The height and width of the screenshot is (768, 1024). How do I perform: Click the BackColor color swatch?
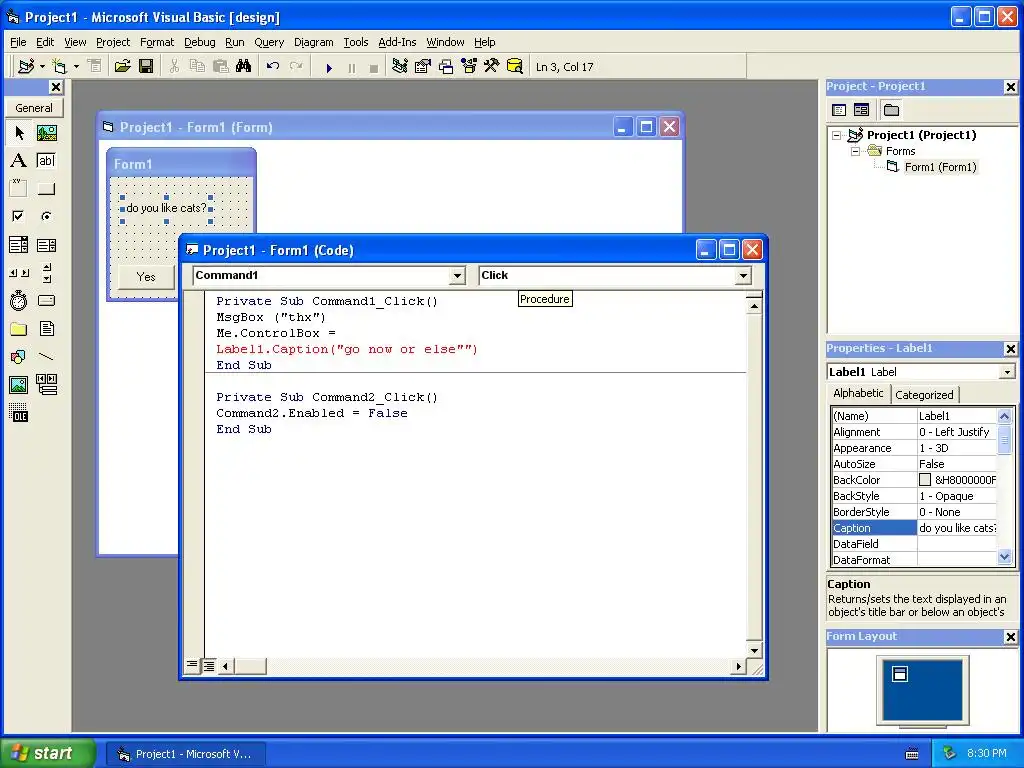[x=925, y=480]
